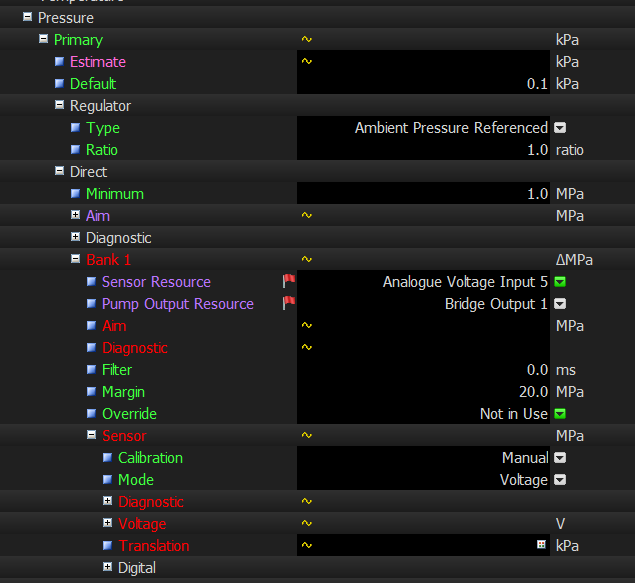The width and height of the screenshot is (635, 583).
Task: Click the Voltage mode value
Action: tap(524, 480)
